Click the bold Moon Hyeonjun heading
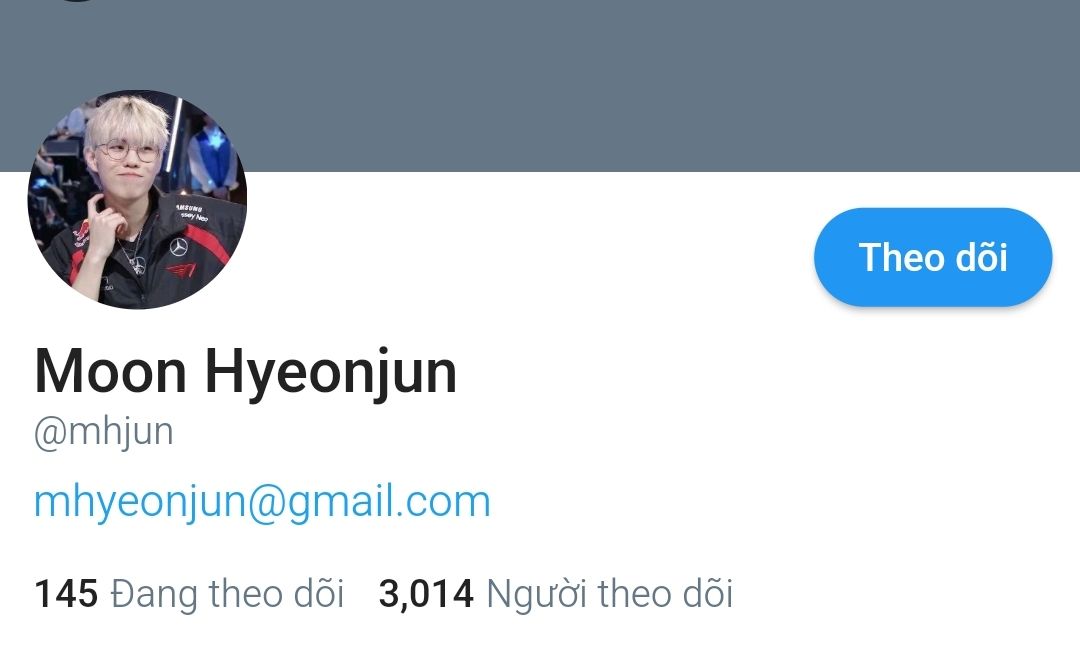Screen dimensions: 1080x662 245,373
